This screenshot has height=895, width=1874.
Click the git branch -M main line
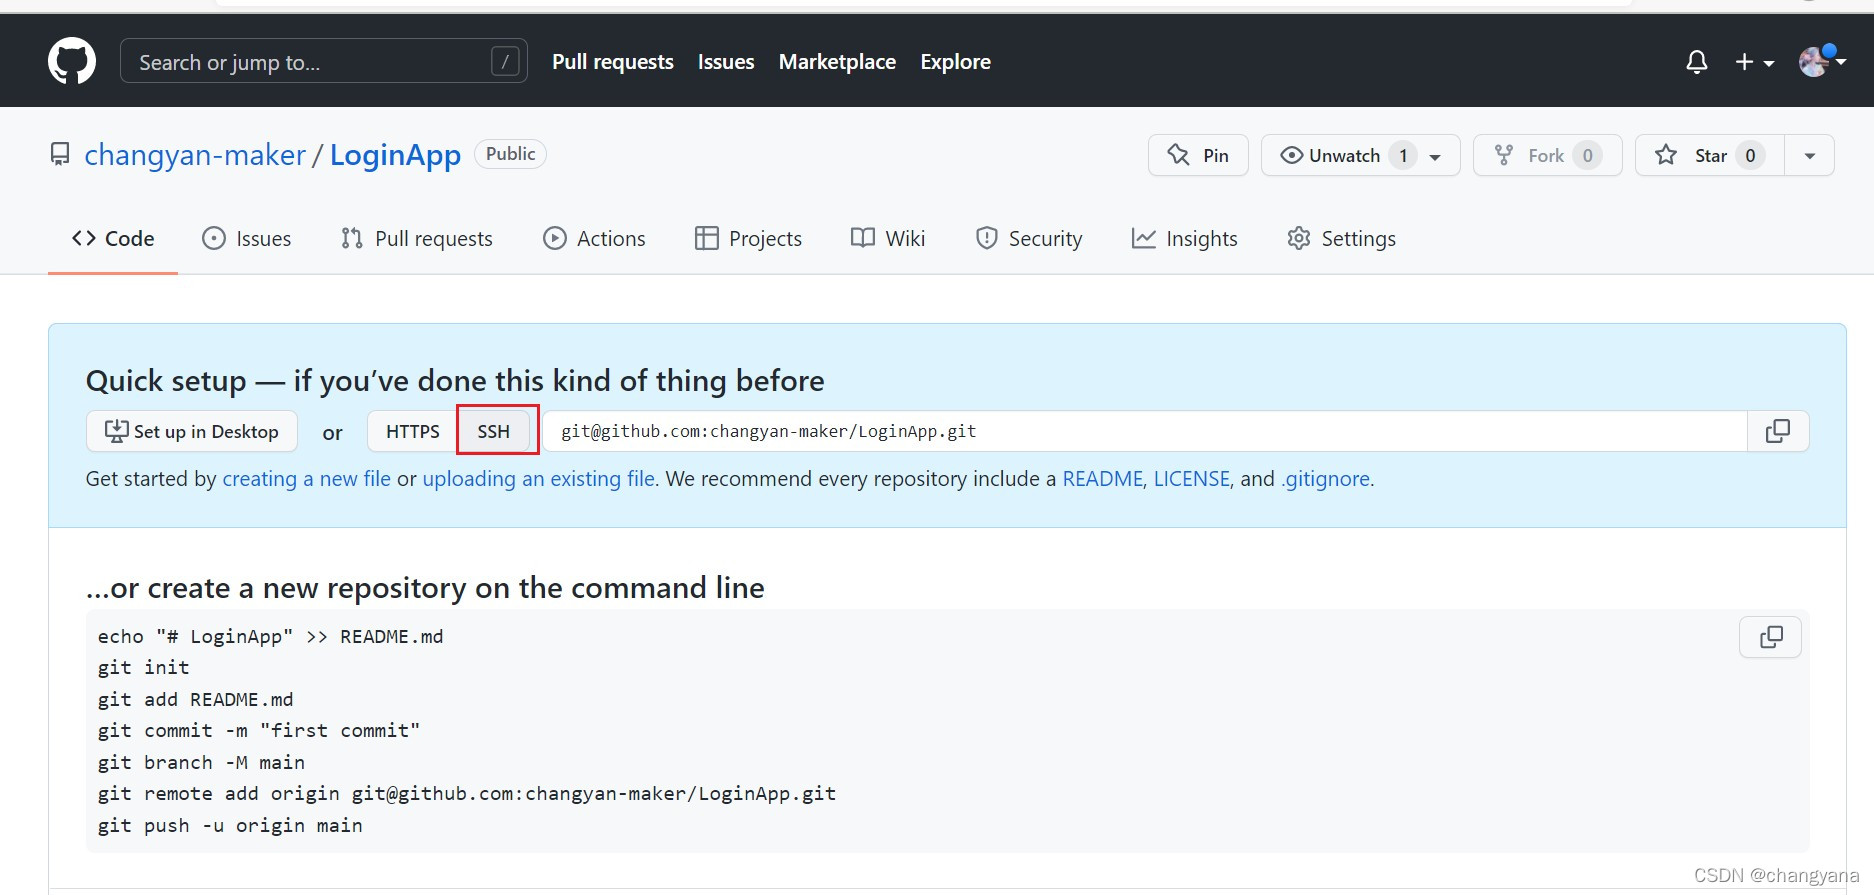pos(201,763)
